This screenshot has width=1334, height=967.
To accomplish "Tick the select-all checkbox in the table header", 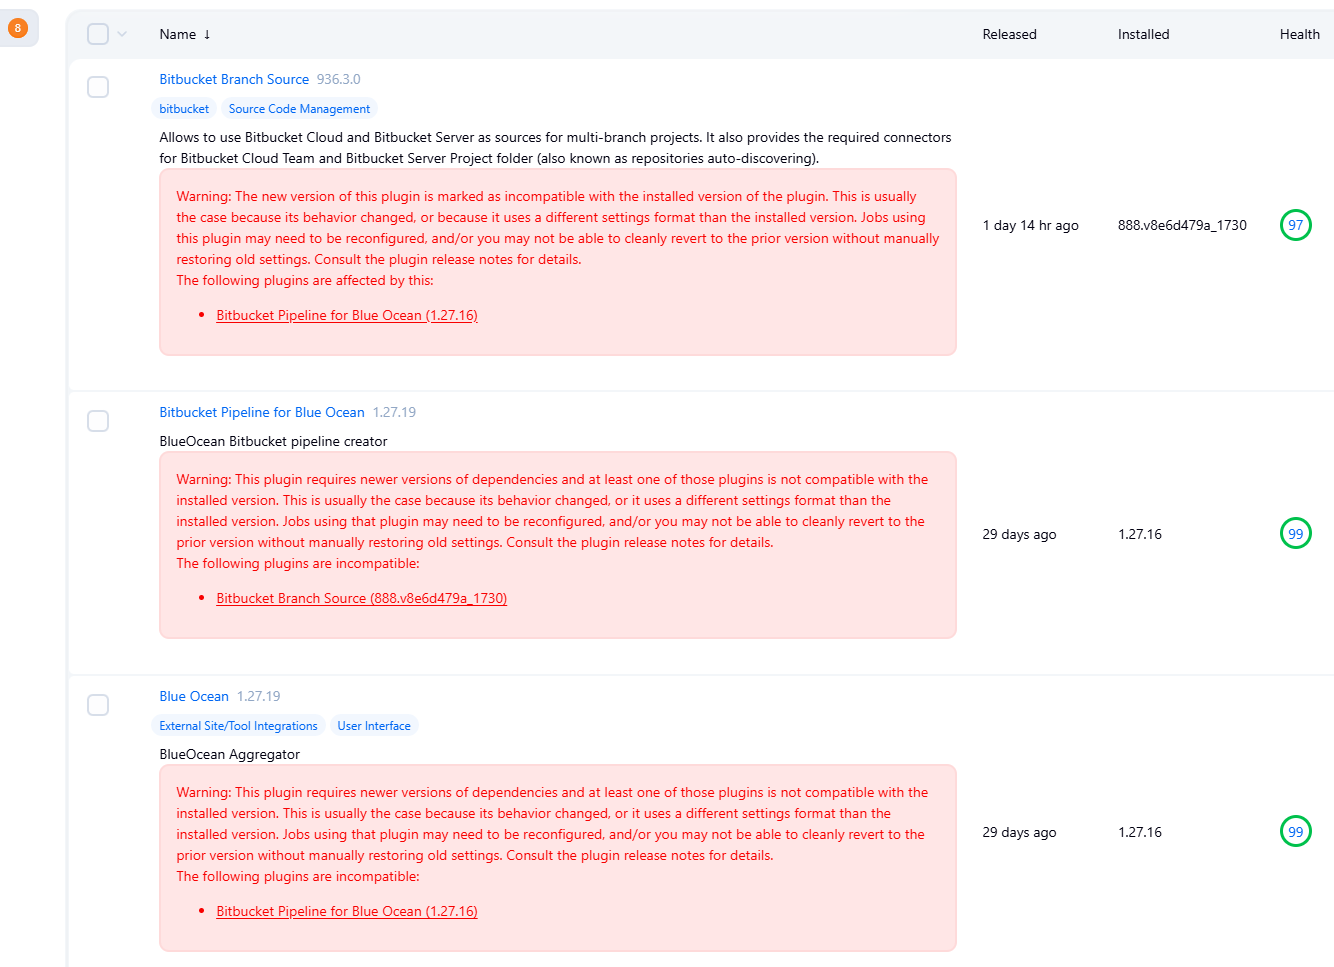I will click(x=98, y=34).
